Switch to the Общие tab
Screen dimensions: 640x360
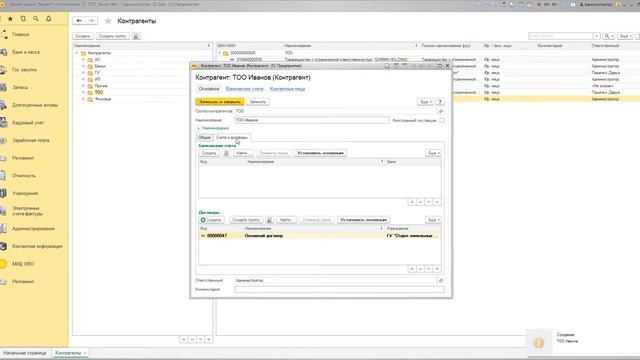204,138
